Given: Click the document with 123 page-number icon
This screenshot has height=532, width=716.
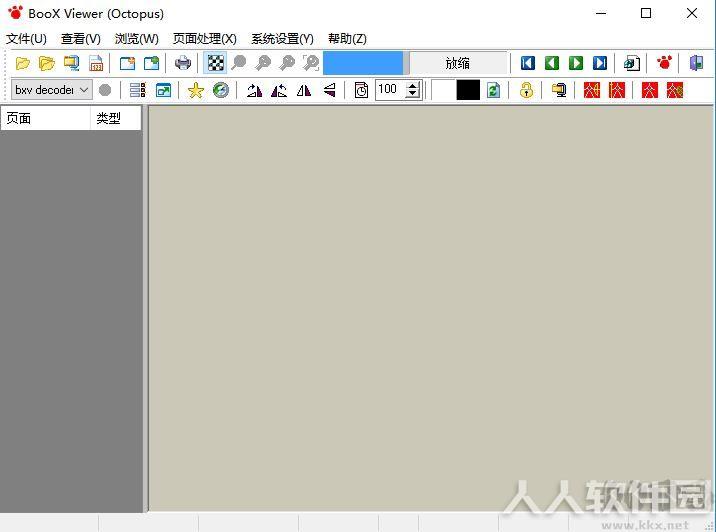Looking at the screenshot, I should [96, 63].
